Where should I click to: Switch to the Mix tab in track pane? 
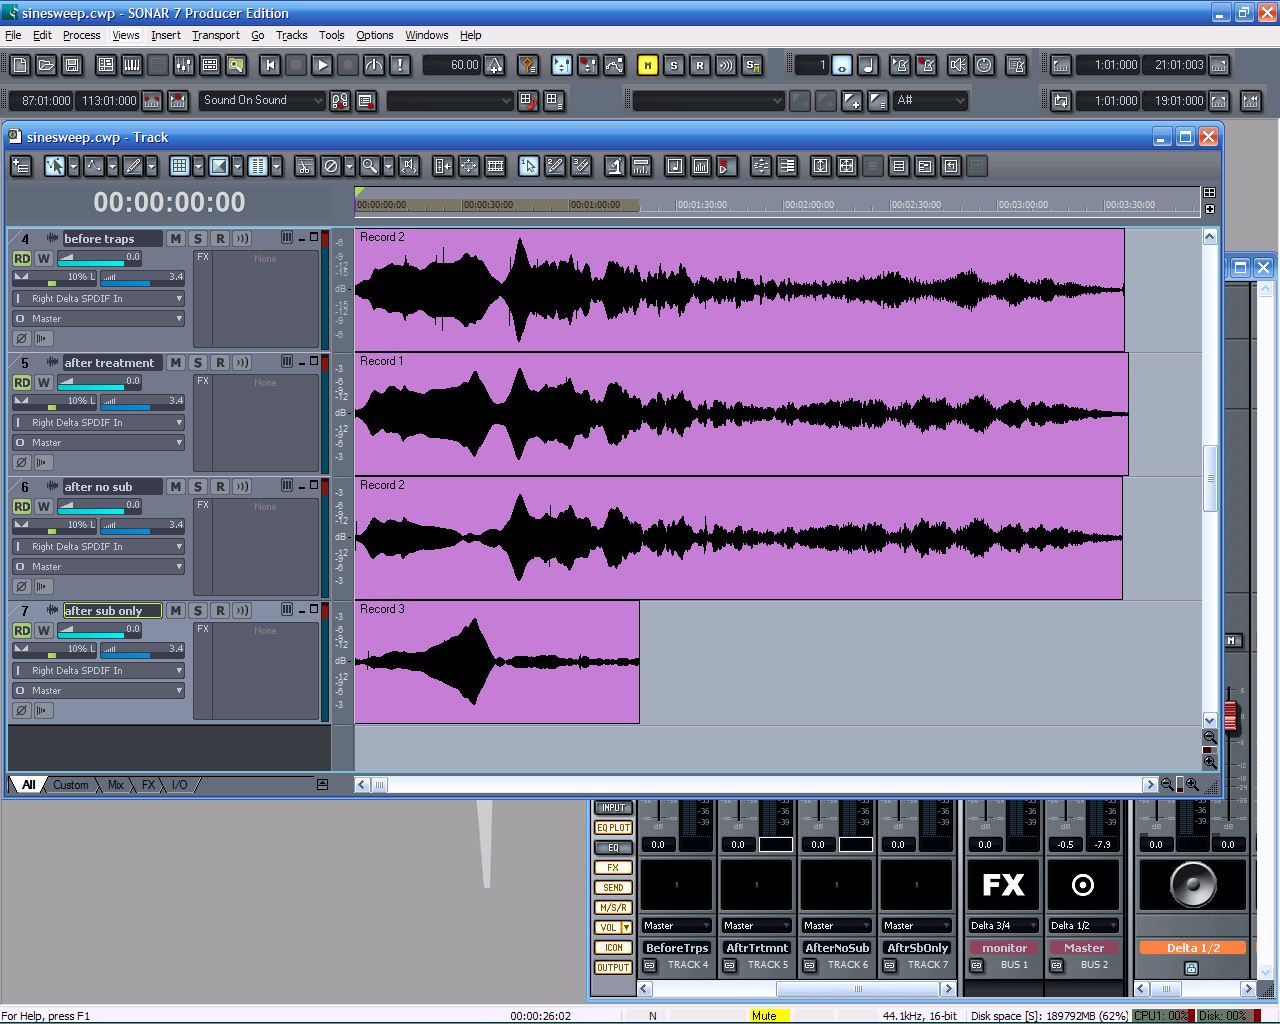click(x=116, y=785)
